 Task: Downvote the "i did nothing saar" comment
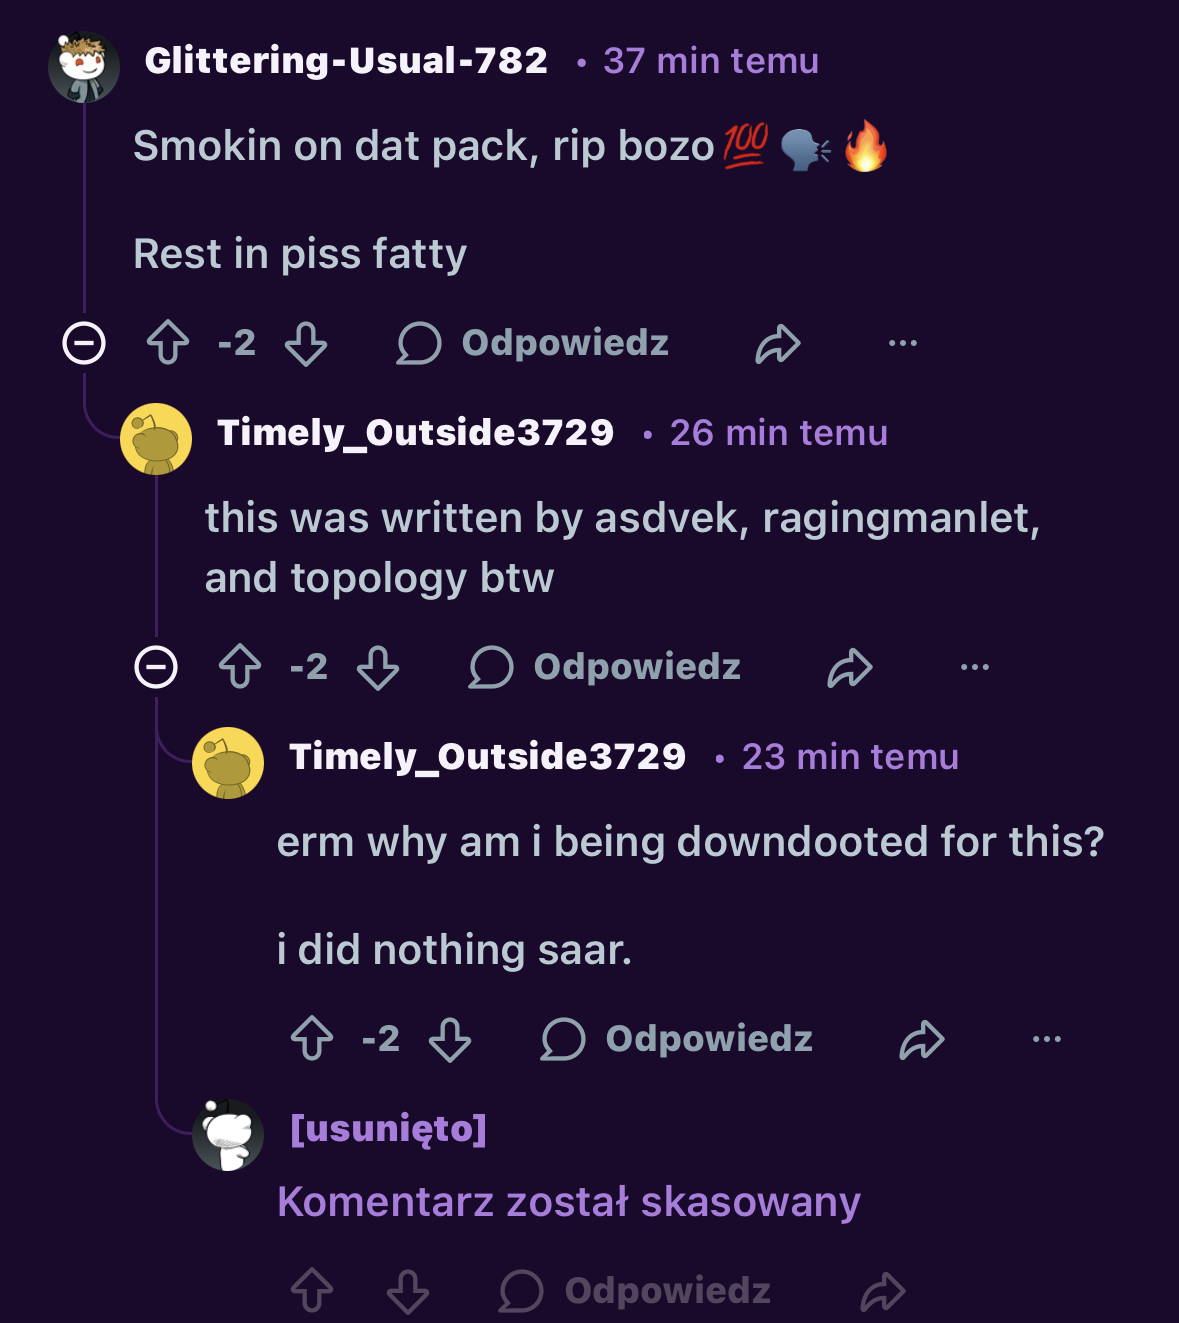(448, 1040)
